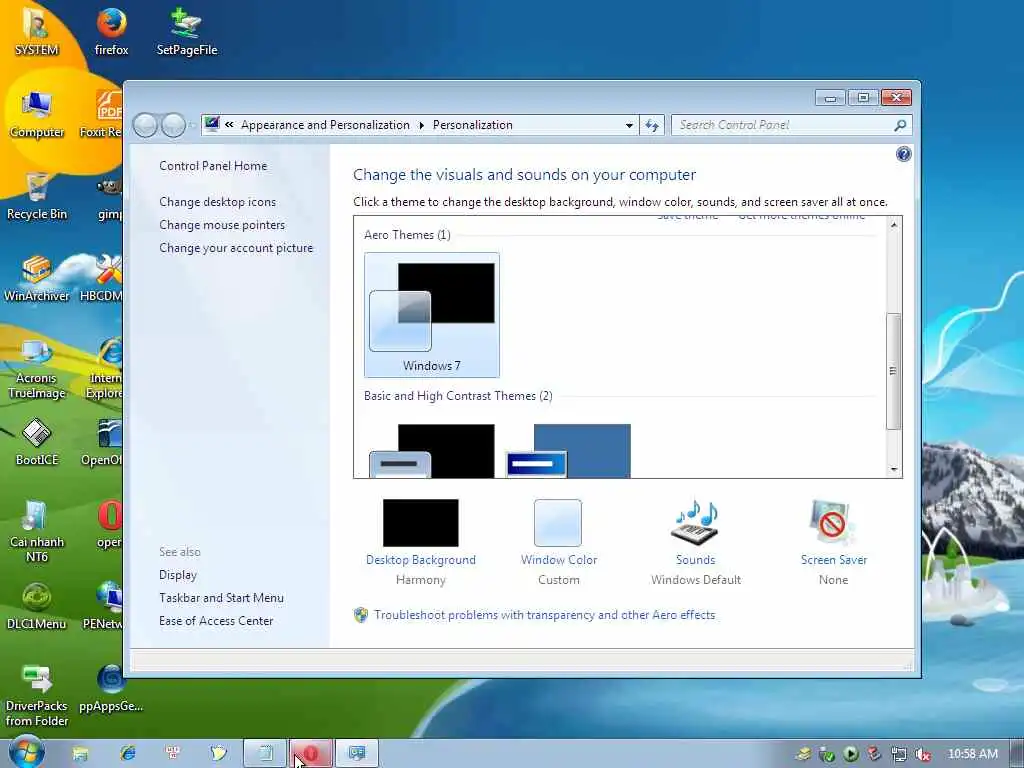This screenshot has height=768, width=1024.
Task: Expand the breadcrumb arrow after Appearance and Personalization
Action: [x=421, y=125]
